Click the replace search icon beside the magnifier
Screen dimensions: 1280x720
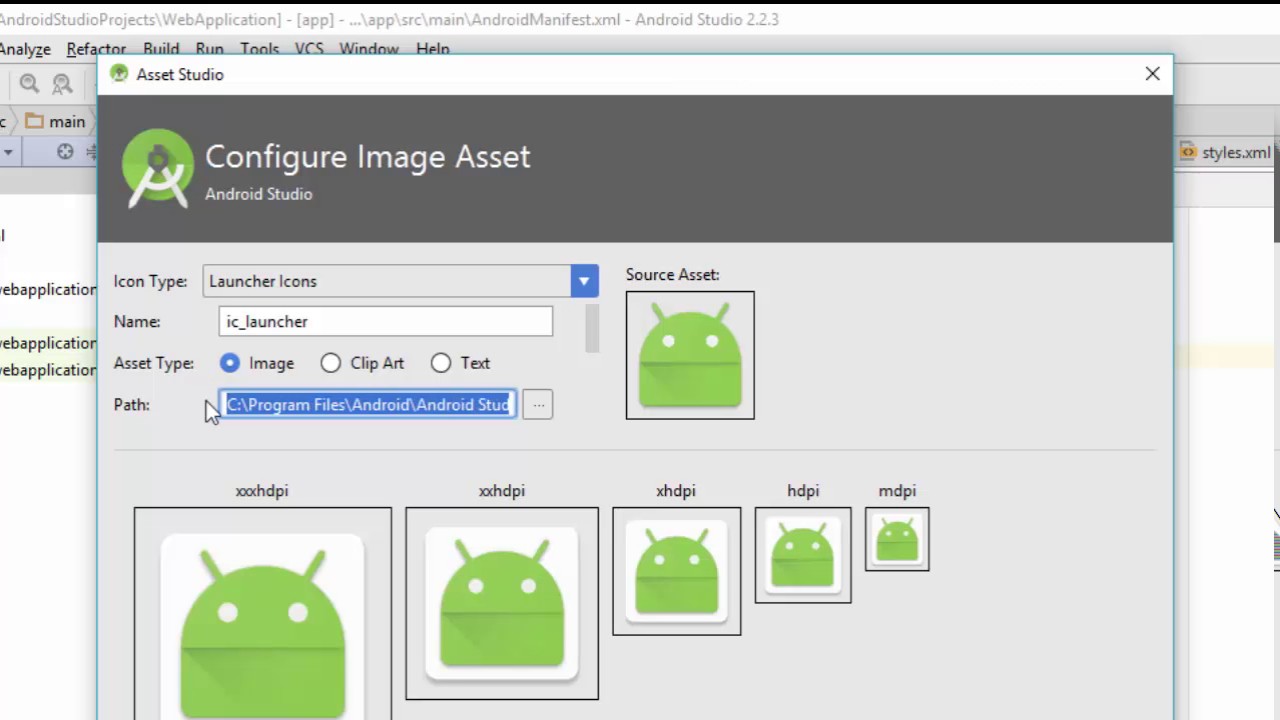tap(62, 84)
